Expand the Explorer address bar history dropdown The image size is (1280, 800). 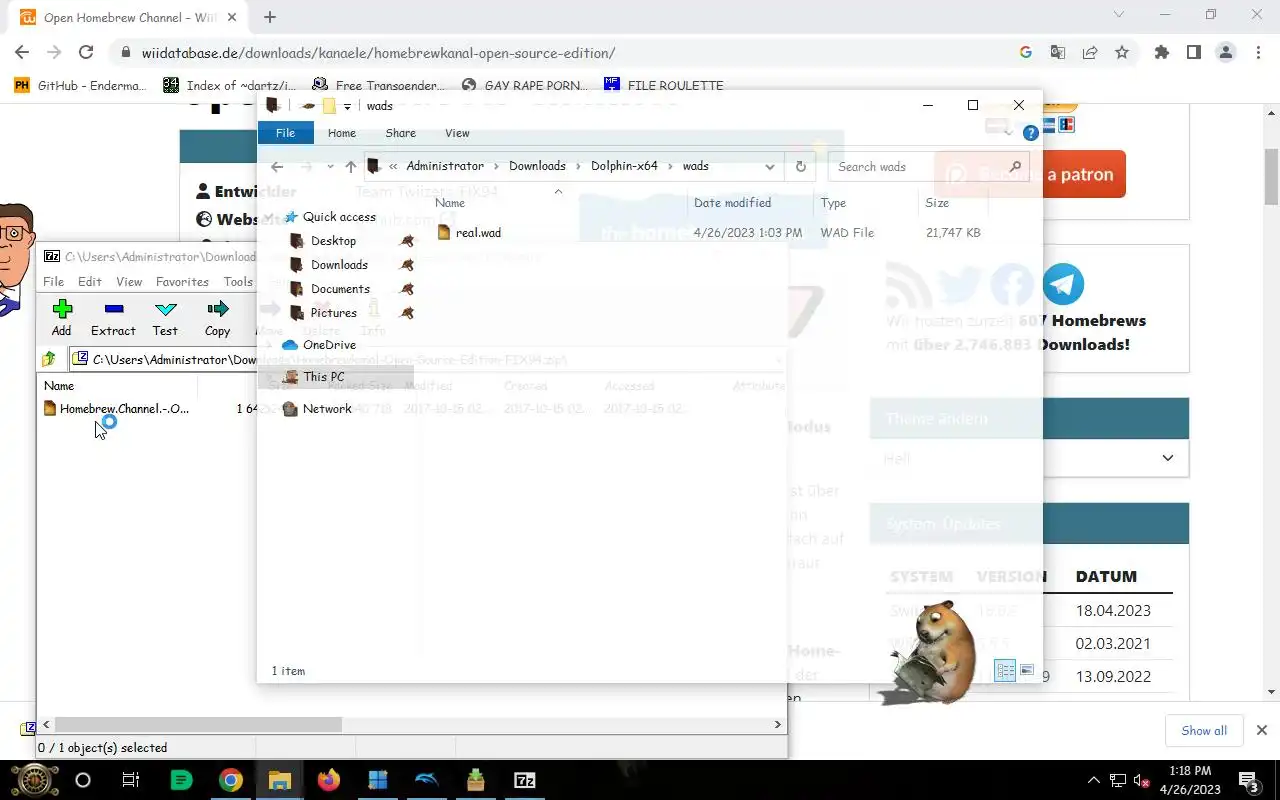769,167
